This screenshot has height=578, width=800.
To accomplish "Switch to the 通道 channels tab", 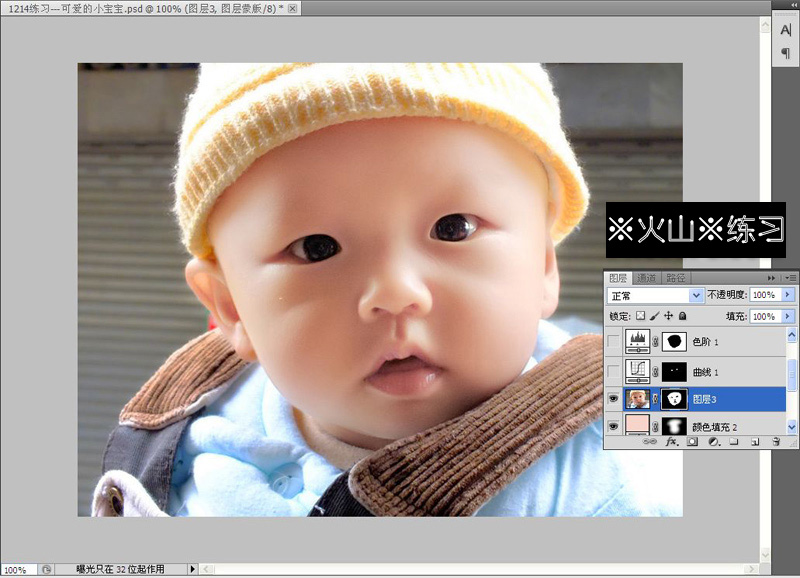I will 646,277.
